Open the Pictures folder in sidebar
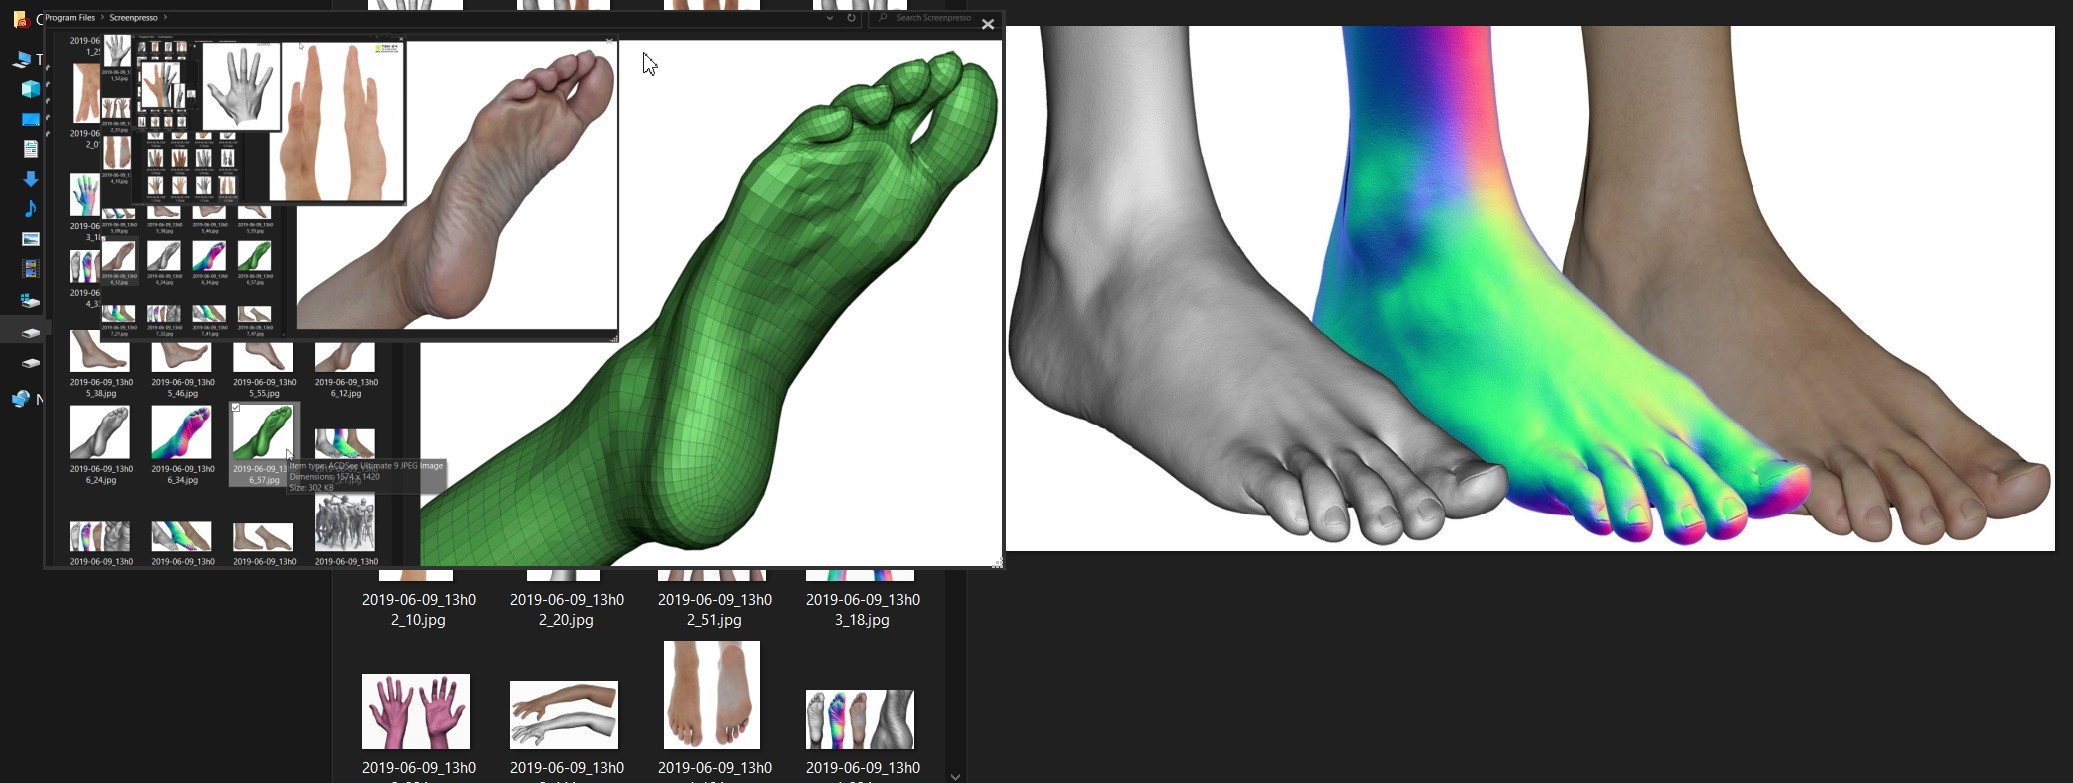The height and width of the screenshot is (783, 2073). (31, 239)
